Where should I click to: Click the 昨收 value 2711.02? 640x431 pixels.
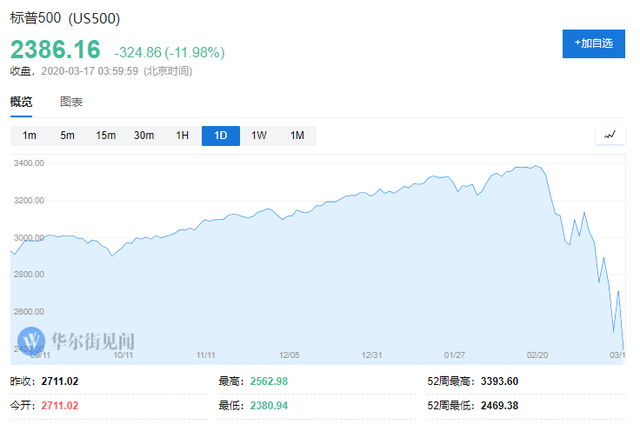pyautogui.click(x=60, y=381)
